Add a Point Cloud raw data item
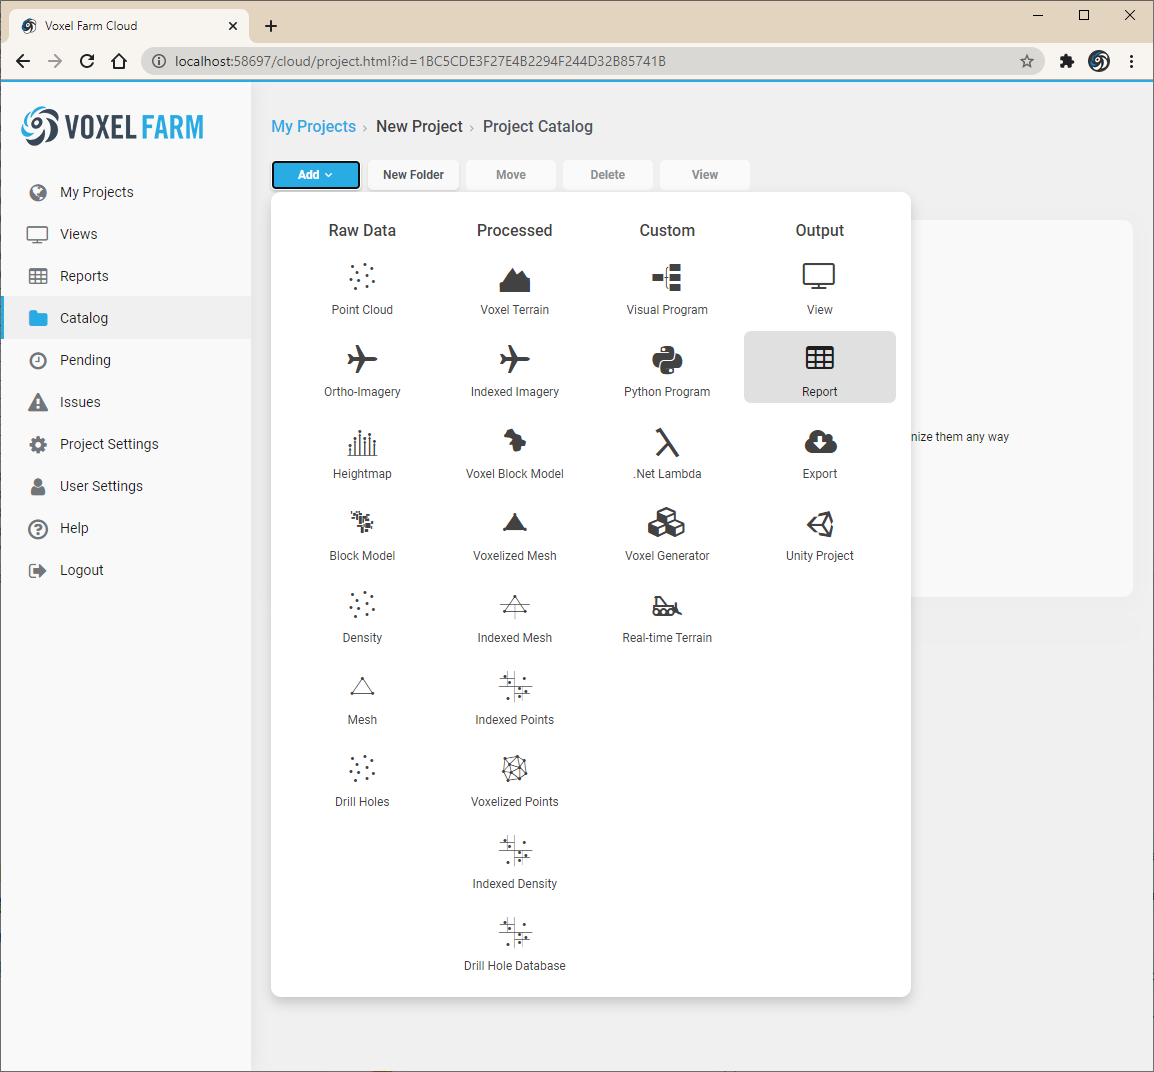Screen dimensions: 1154x1072 [x=362, y=288]
